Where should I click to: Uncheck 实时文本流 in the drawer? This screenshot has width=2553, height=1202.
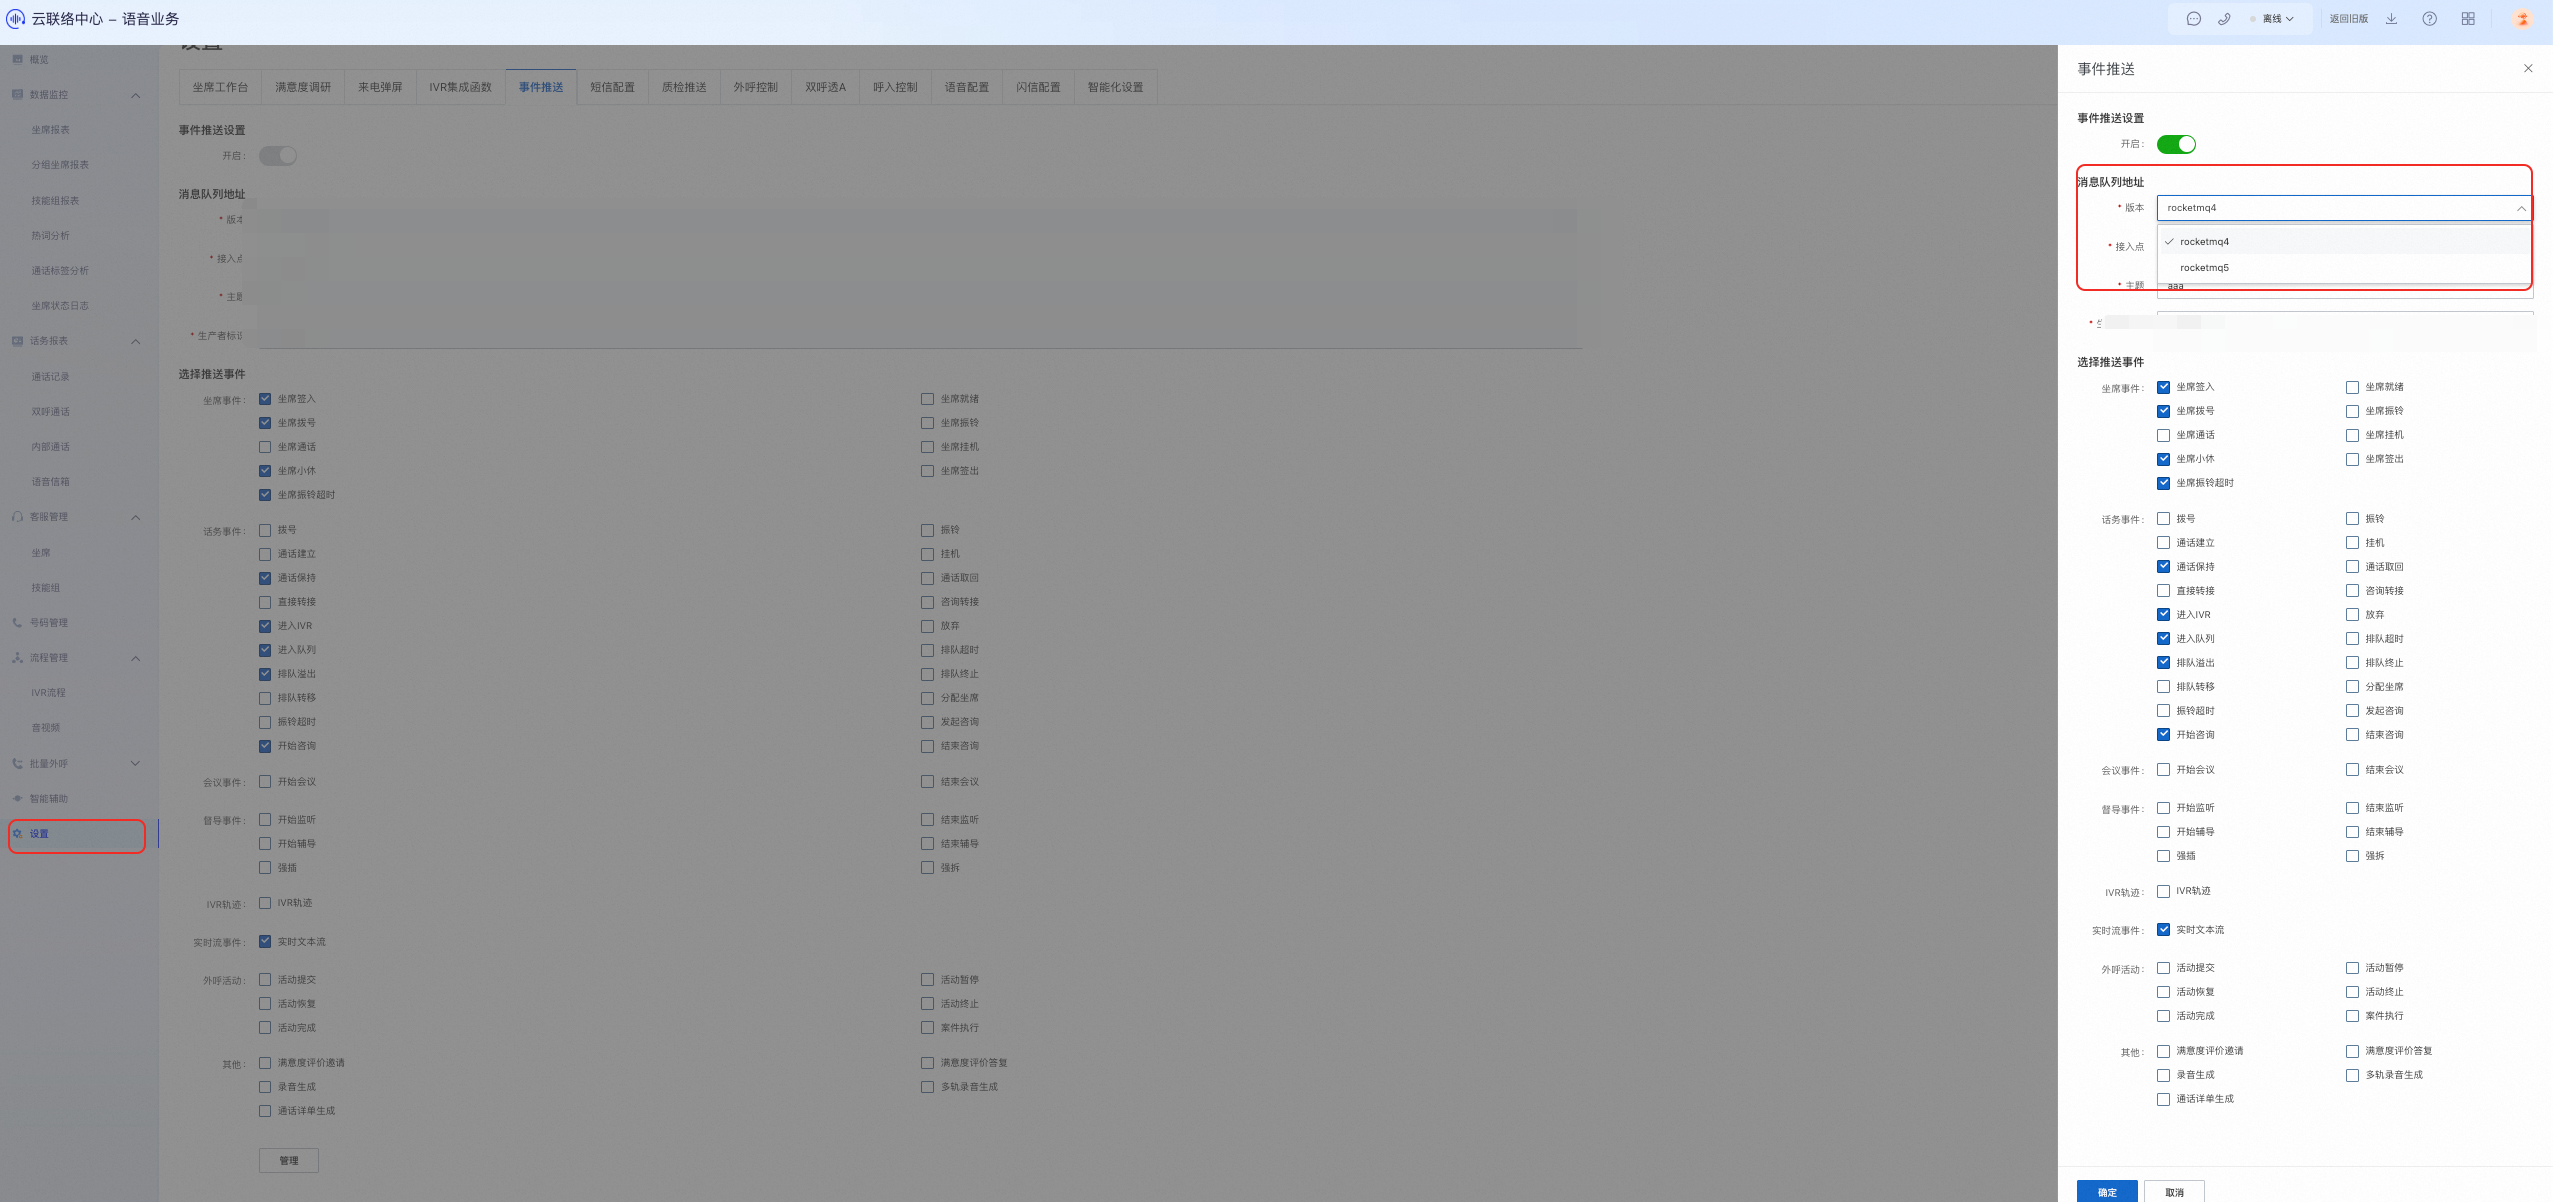click(2163, 930)
